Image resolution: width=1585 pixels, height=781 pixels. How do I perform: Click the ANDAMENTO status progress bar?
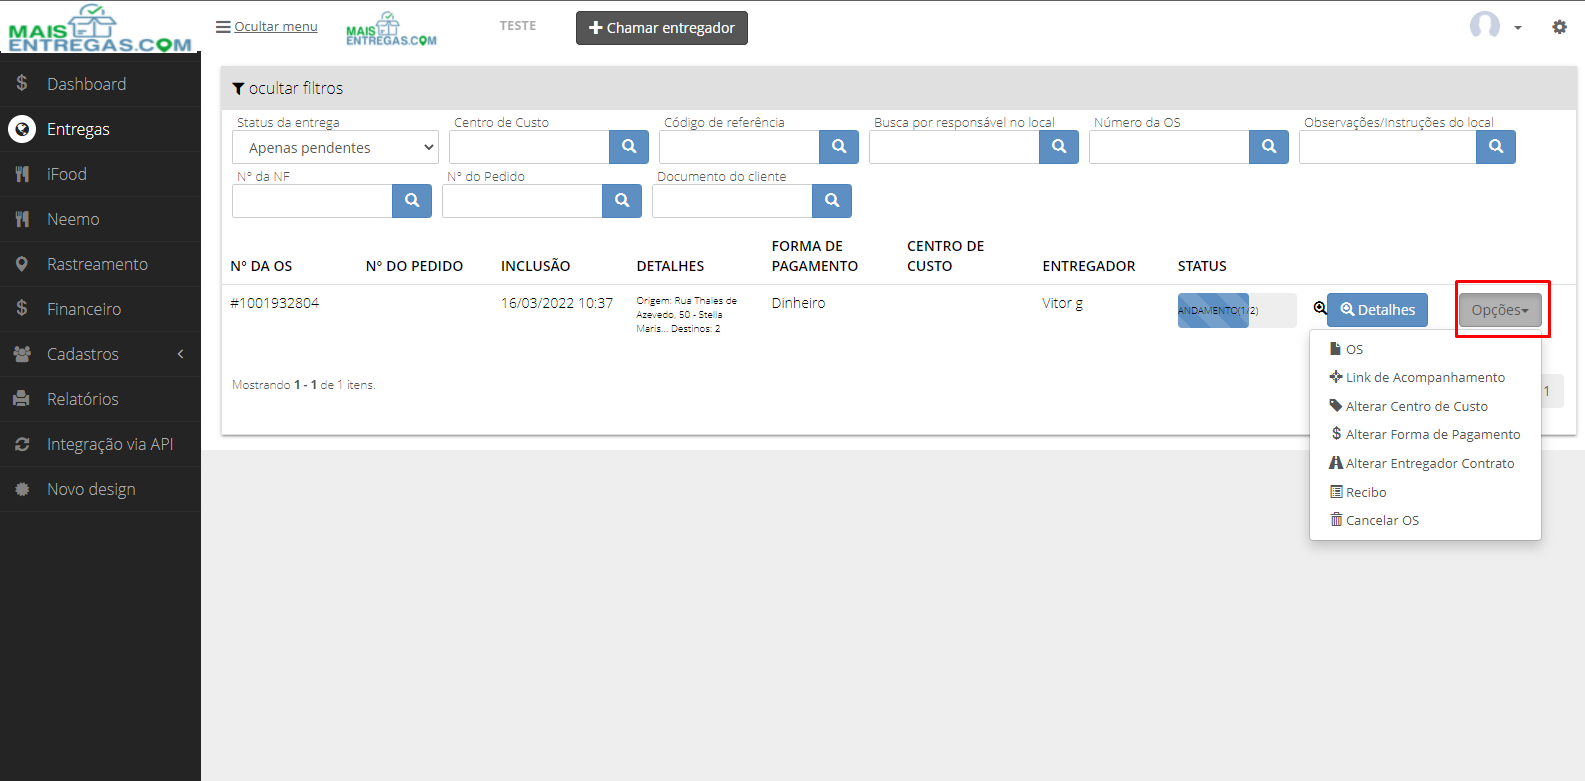click(x=1237, y=310)
